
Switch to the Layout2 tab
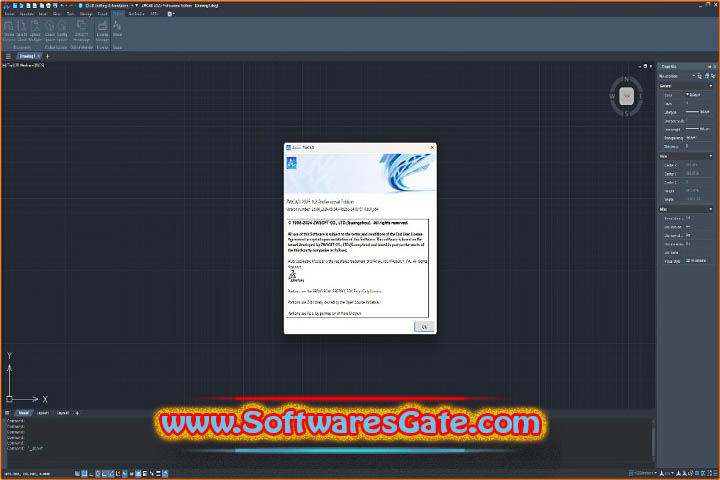63,413
